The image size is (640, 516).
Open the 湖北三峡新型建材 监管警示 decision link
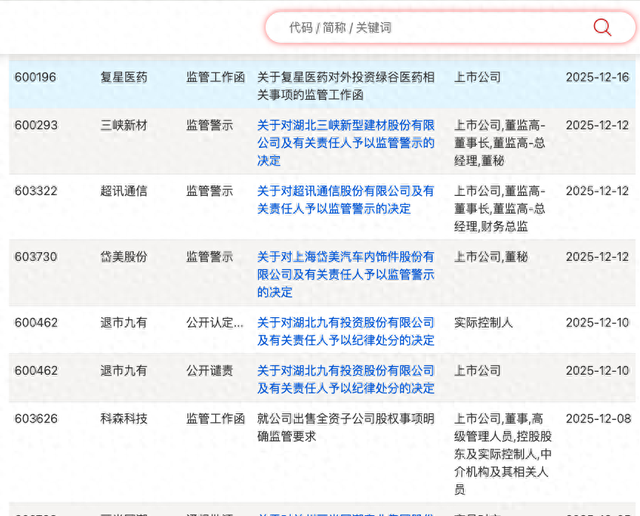pyautogui.click(x=346, y=143)
